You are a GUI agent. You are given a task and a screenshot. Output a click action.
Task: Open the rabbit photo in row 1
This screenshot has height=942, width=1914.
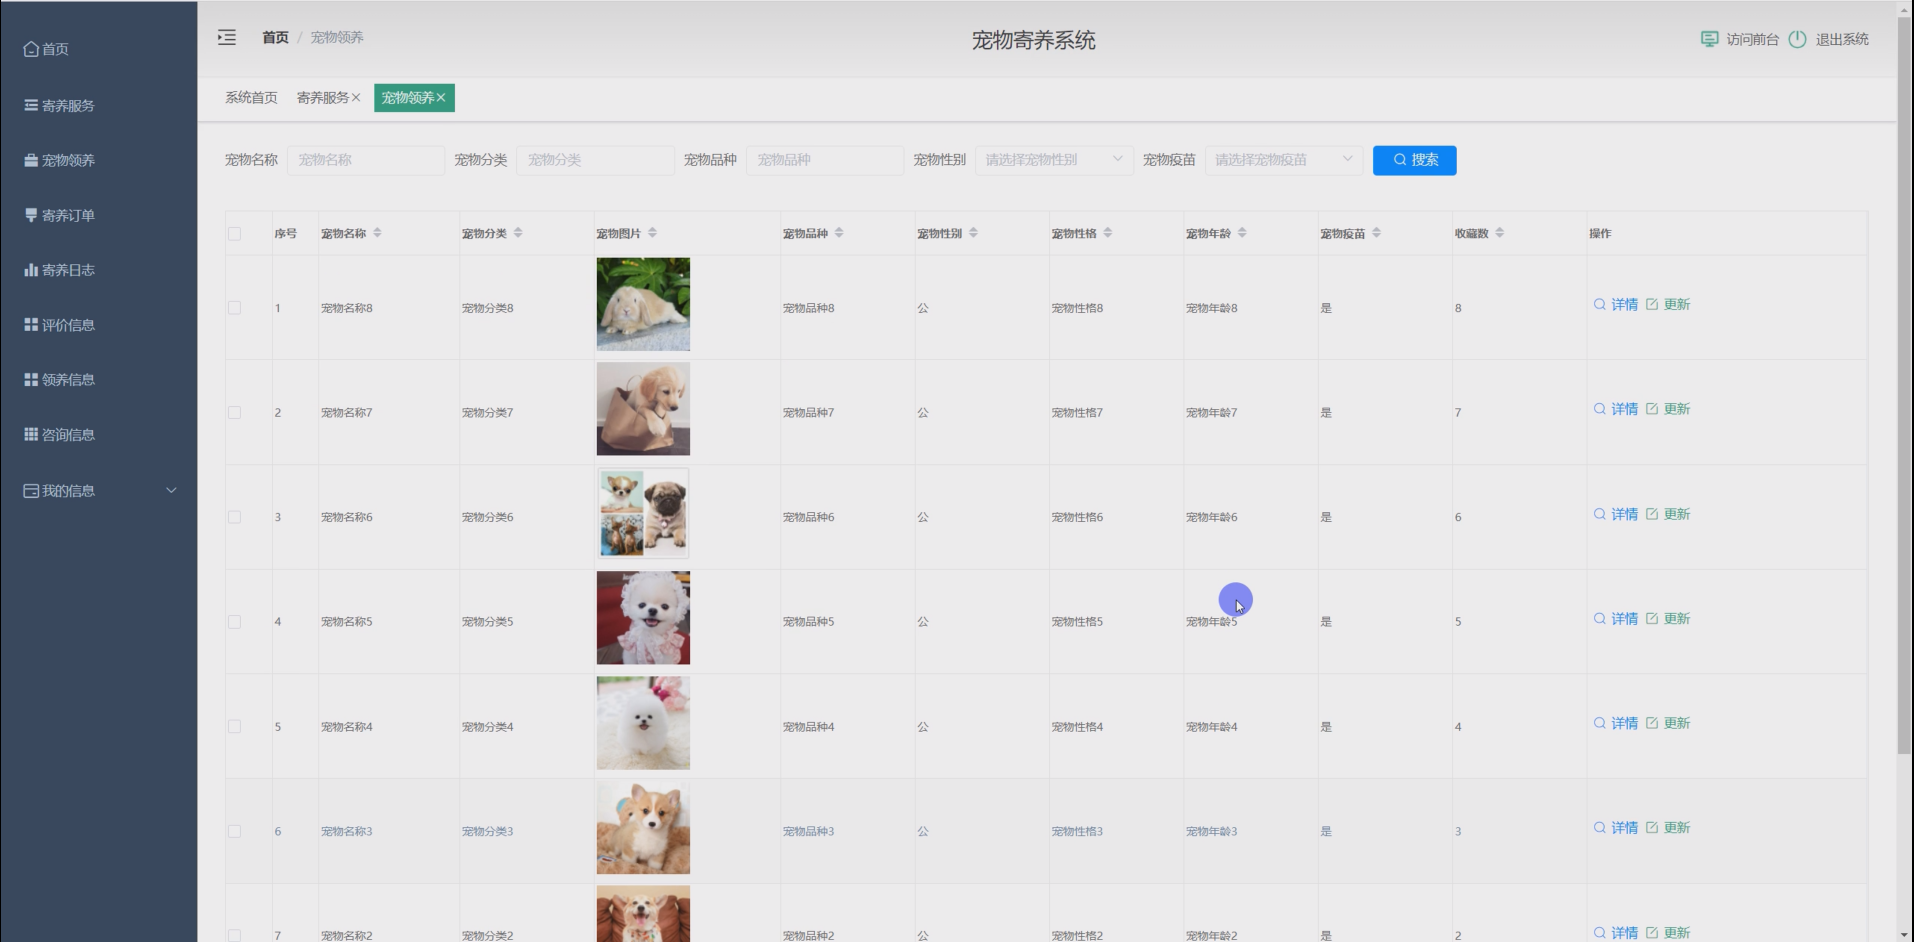(x=643, y=304)
